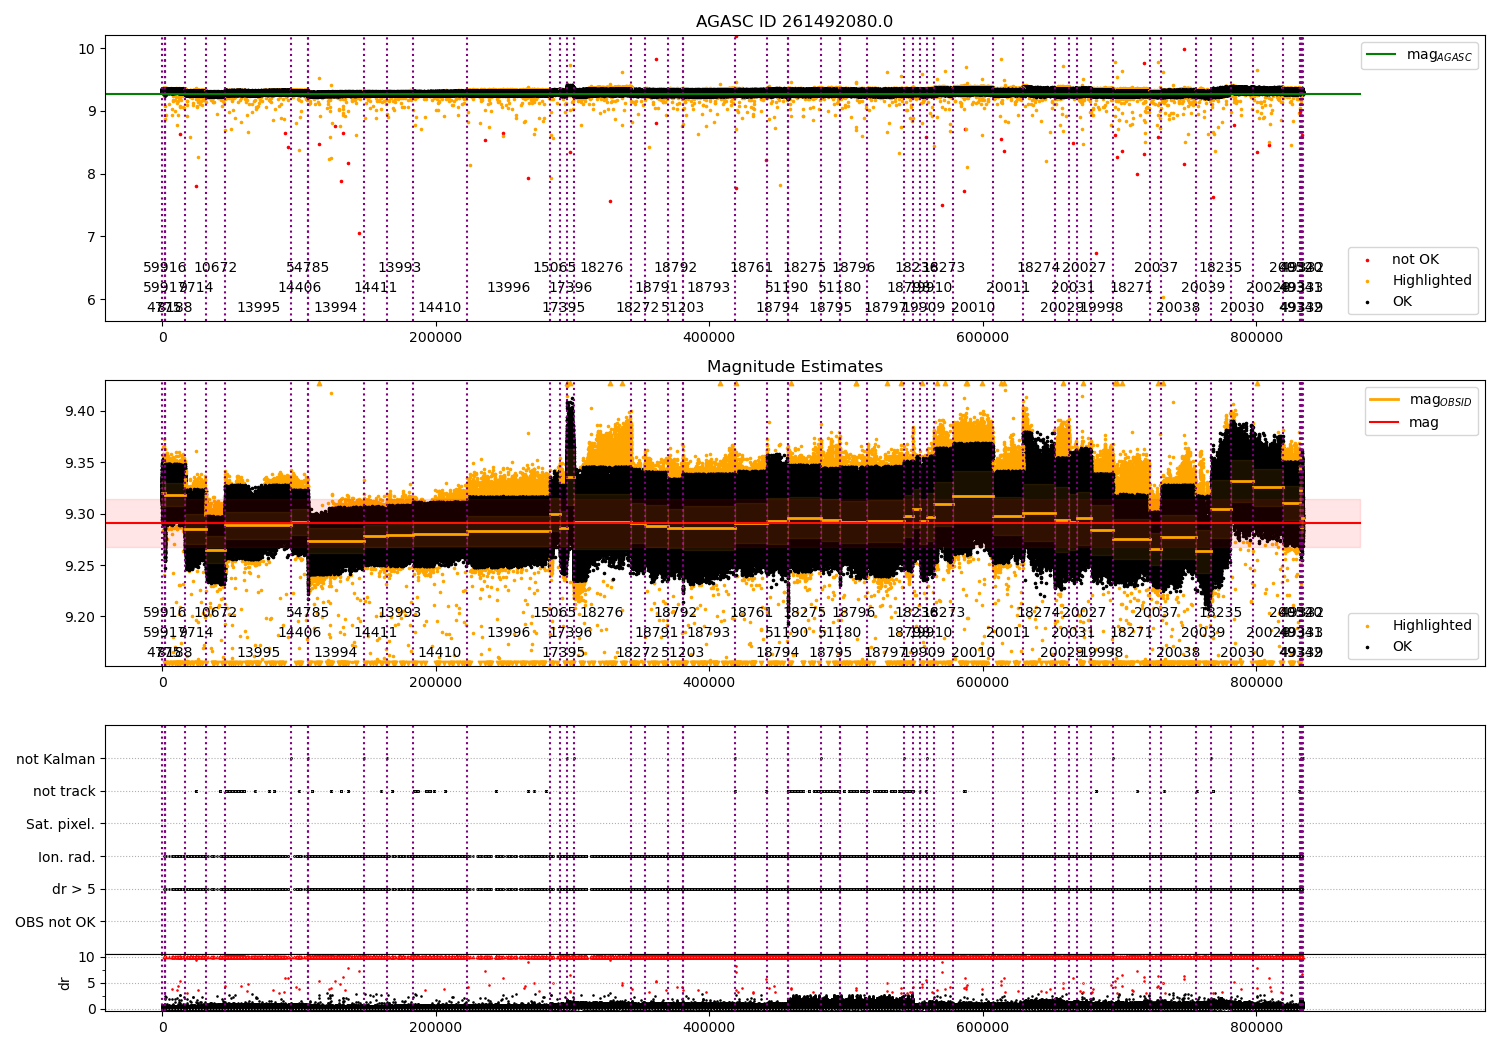Click x-tick '200000' under the top plot
The image size is (1500, 1050).
[x=436, y=338]
